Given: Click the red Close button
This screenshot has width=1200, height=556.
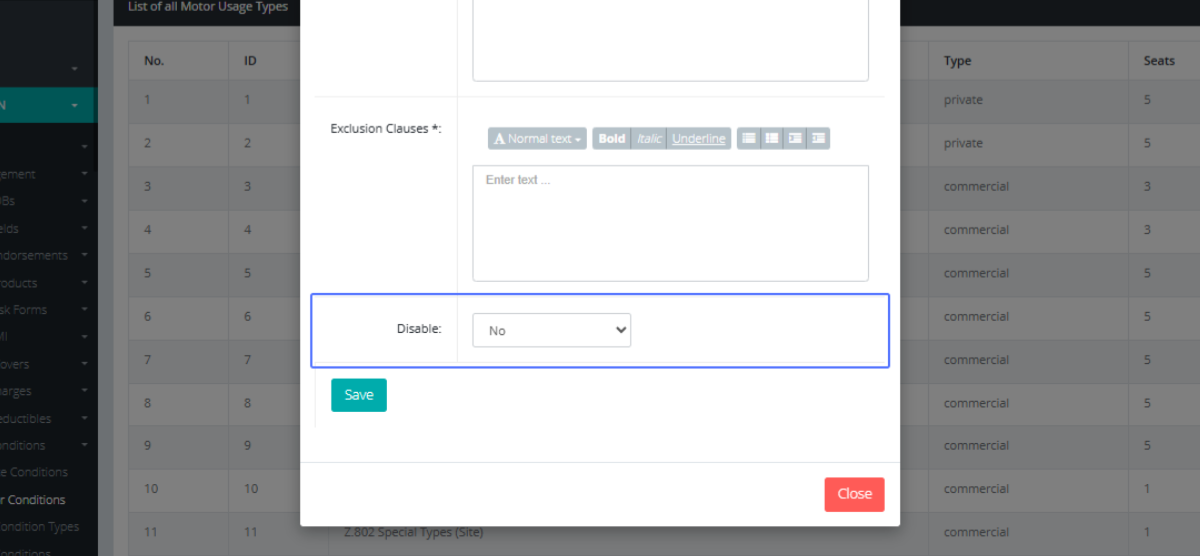Looking at the screenshot, I should click(x=854, y=494).
